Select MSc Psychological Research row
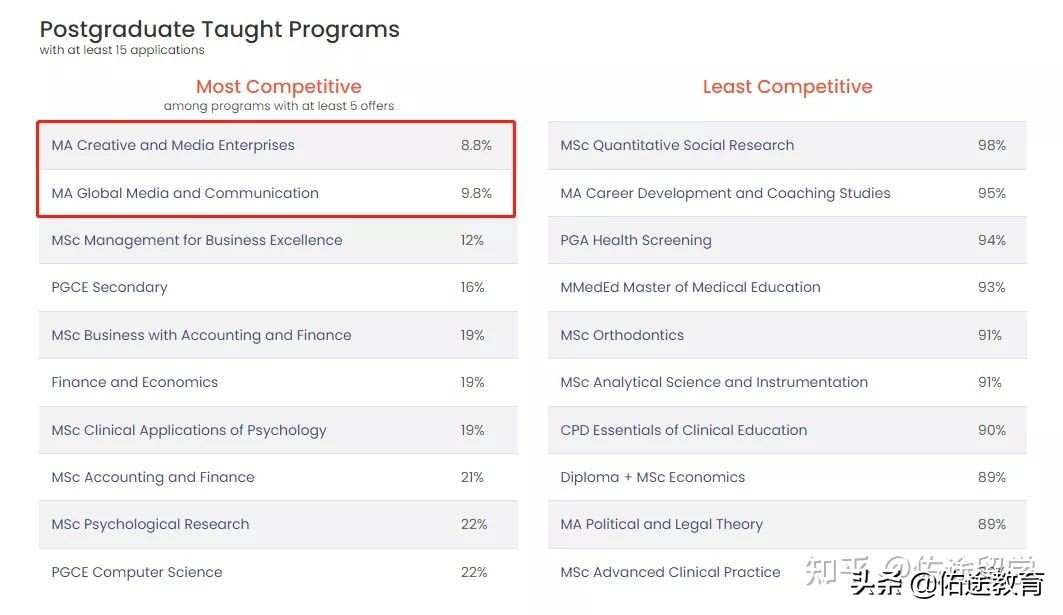This screenshot has width=1063, height=615. point(150,524)
